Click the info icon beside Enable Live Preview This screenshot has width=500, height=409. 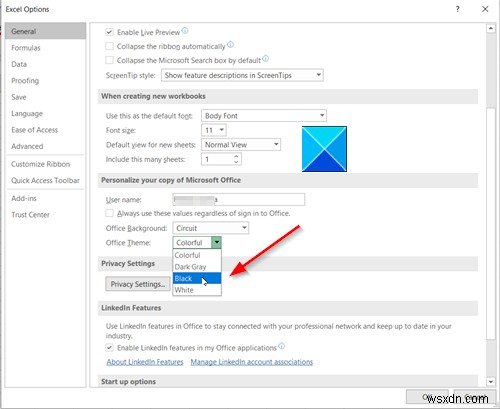tap(185, 30)
